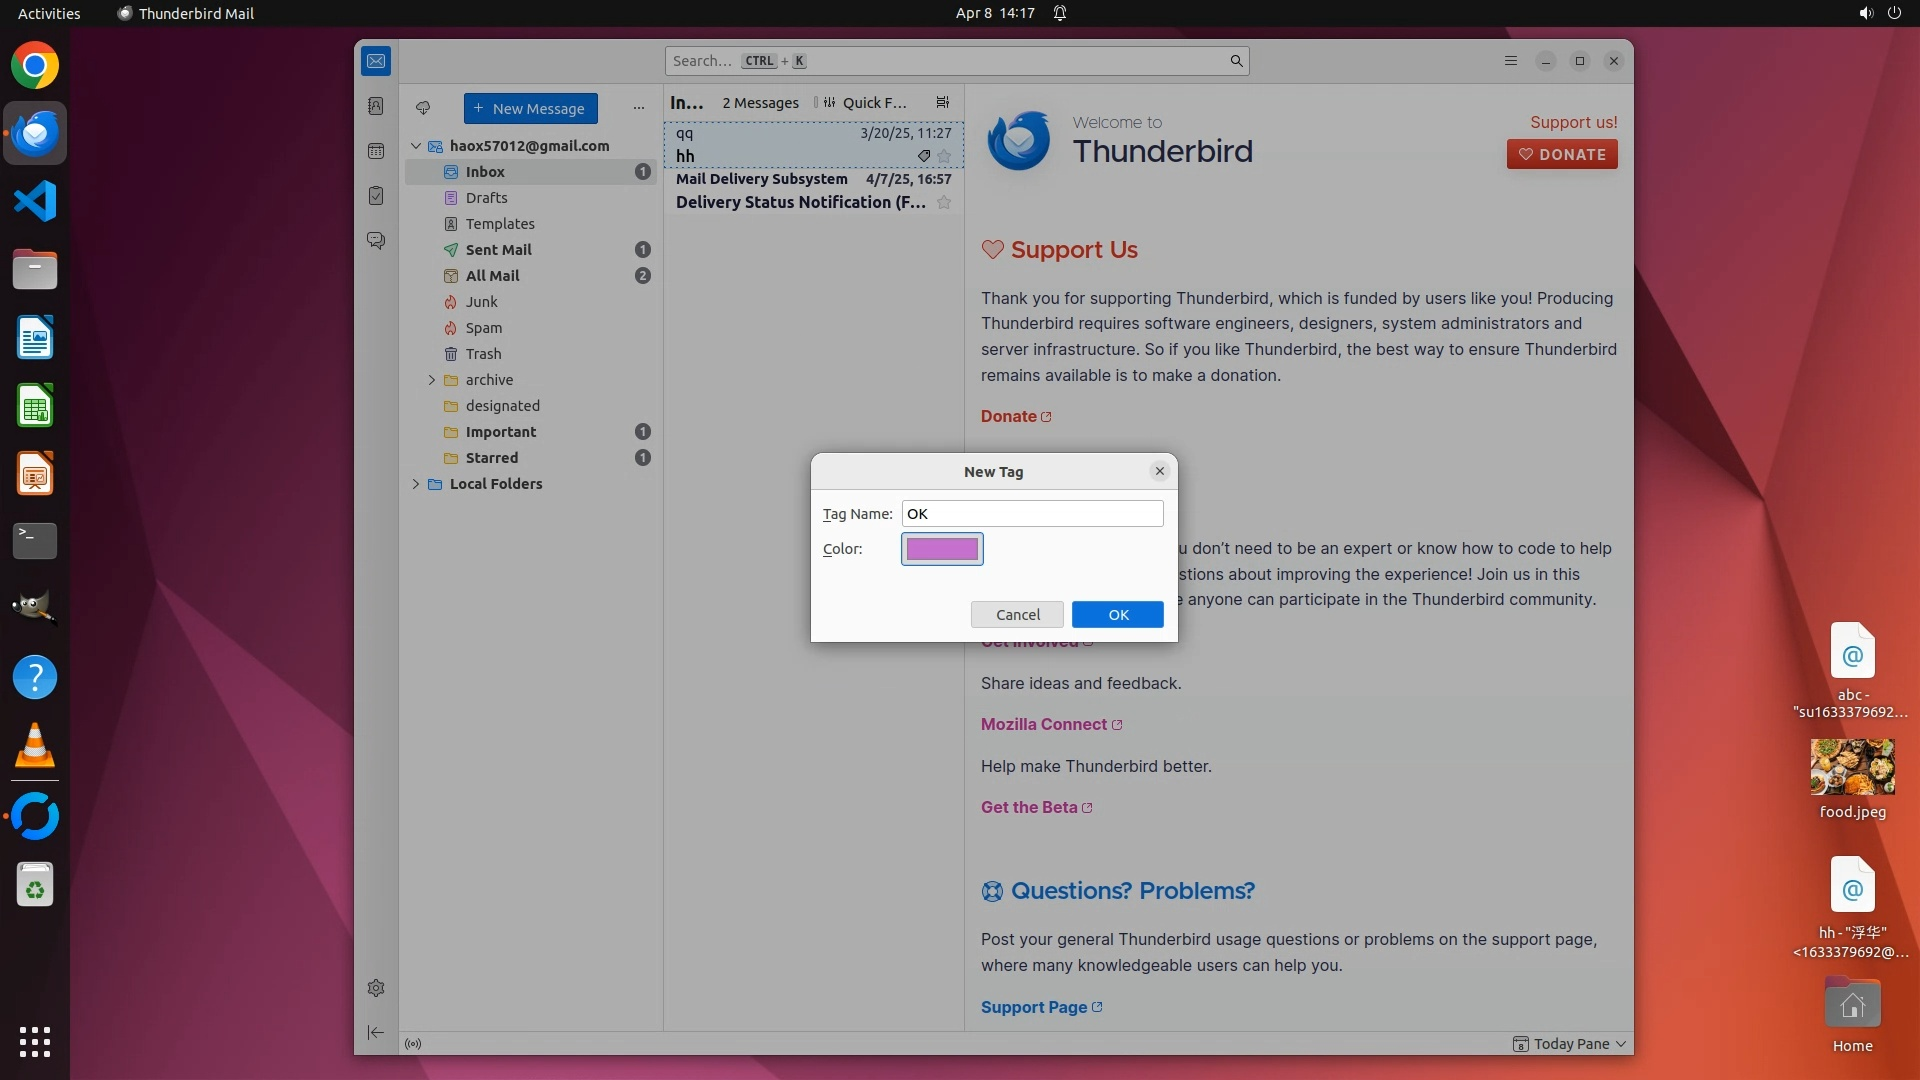Viewport: 1920px width, 1080px height.
Task: Open the Address Book space icon
Action: [376, 106]
